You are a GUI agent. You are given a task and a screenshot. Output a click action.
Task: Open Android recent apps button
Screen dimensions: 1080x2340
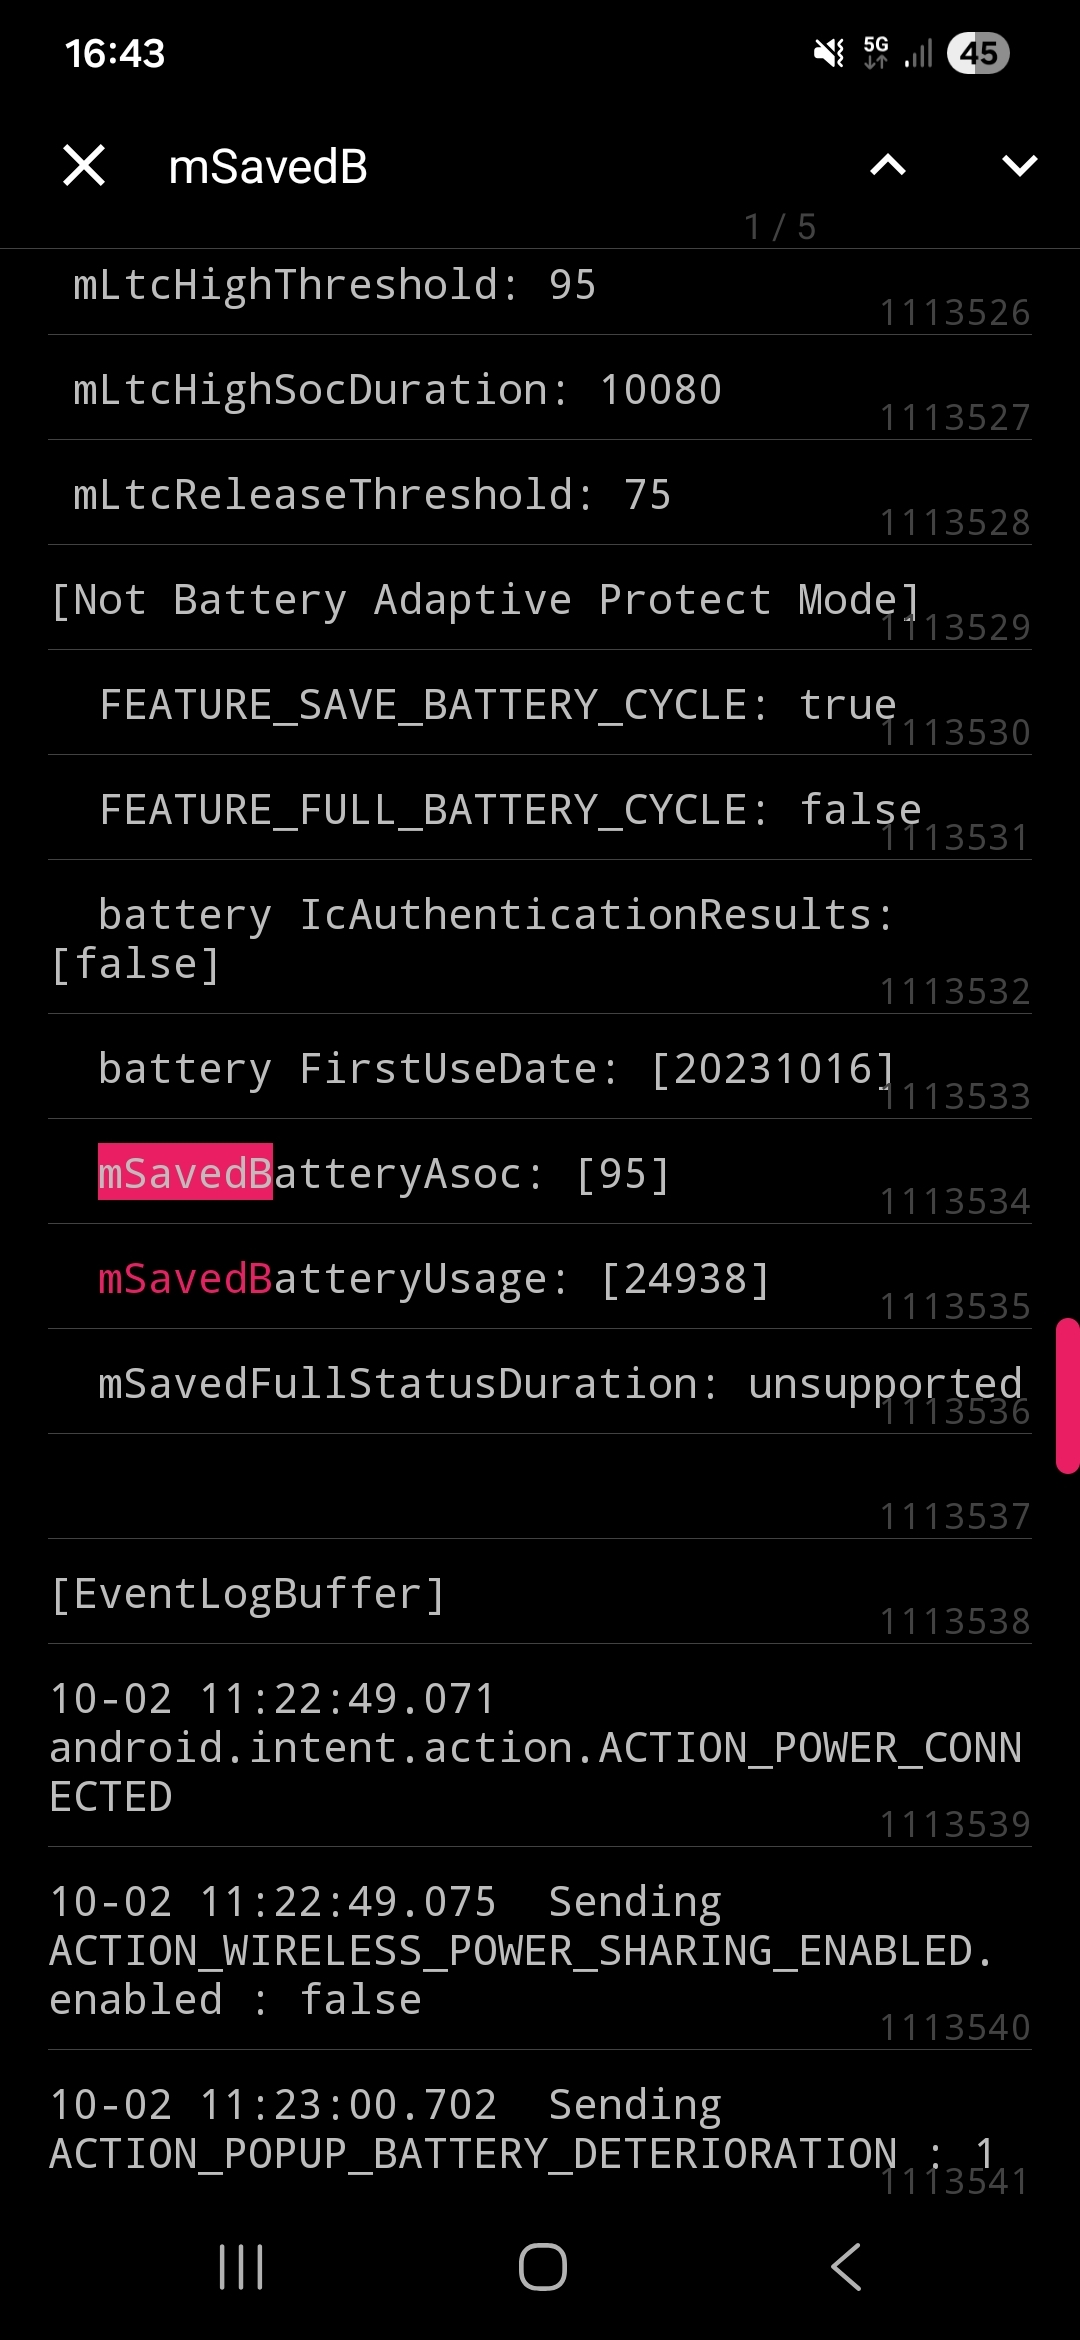point(241,2266)
